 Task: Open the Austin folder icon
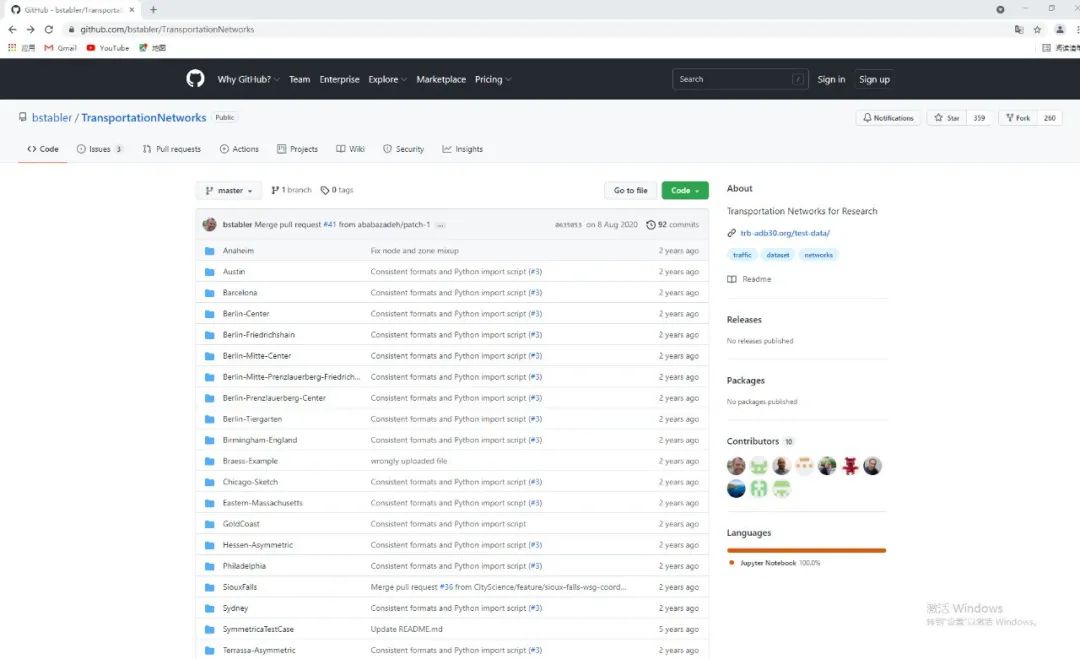pyautogui.click(x=209, y=272)
